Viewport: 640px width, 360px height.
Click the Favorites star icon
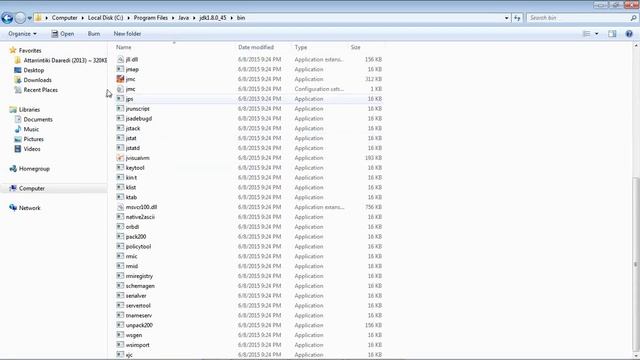13,50
